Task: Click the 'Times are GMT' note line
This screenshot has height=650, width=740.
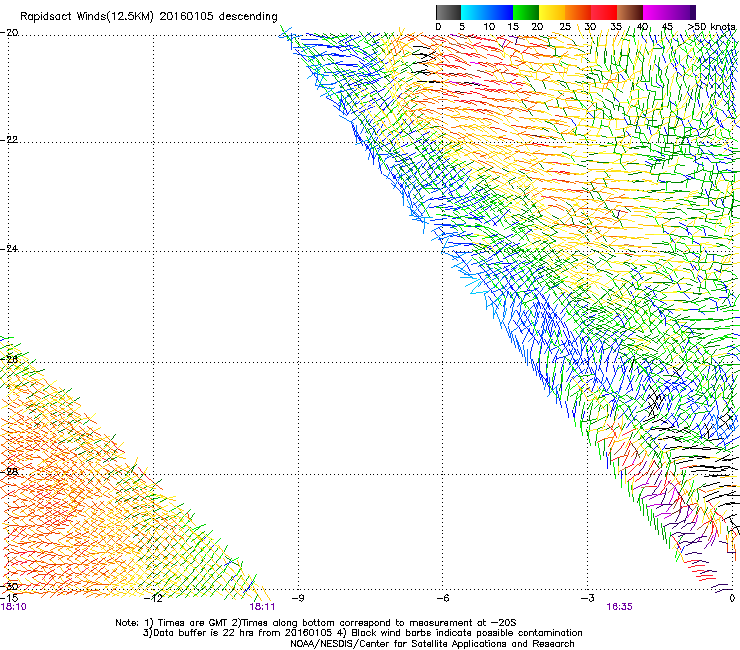Action: pos(316,623)
